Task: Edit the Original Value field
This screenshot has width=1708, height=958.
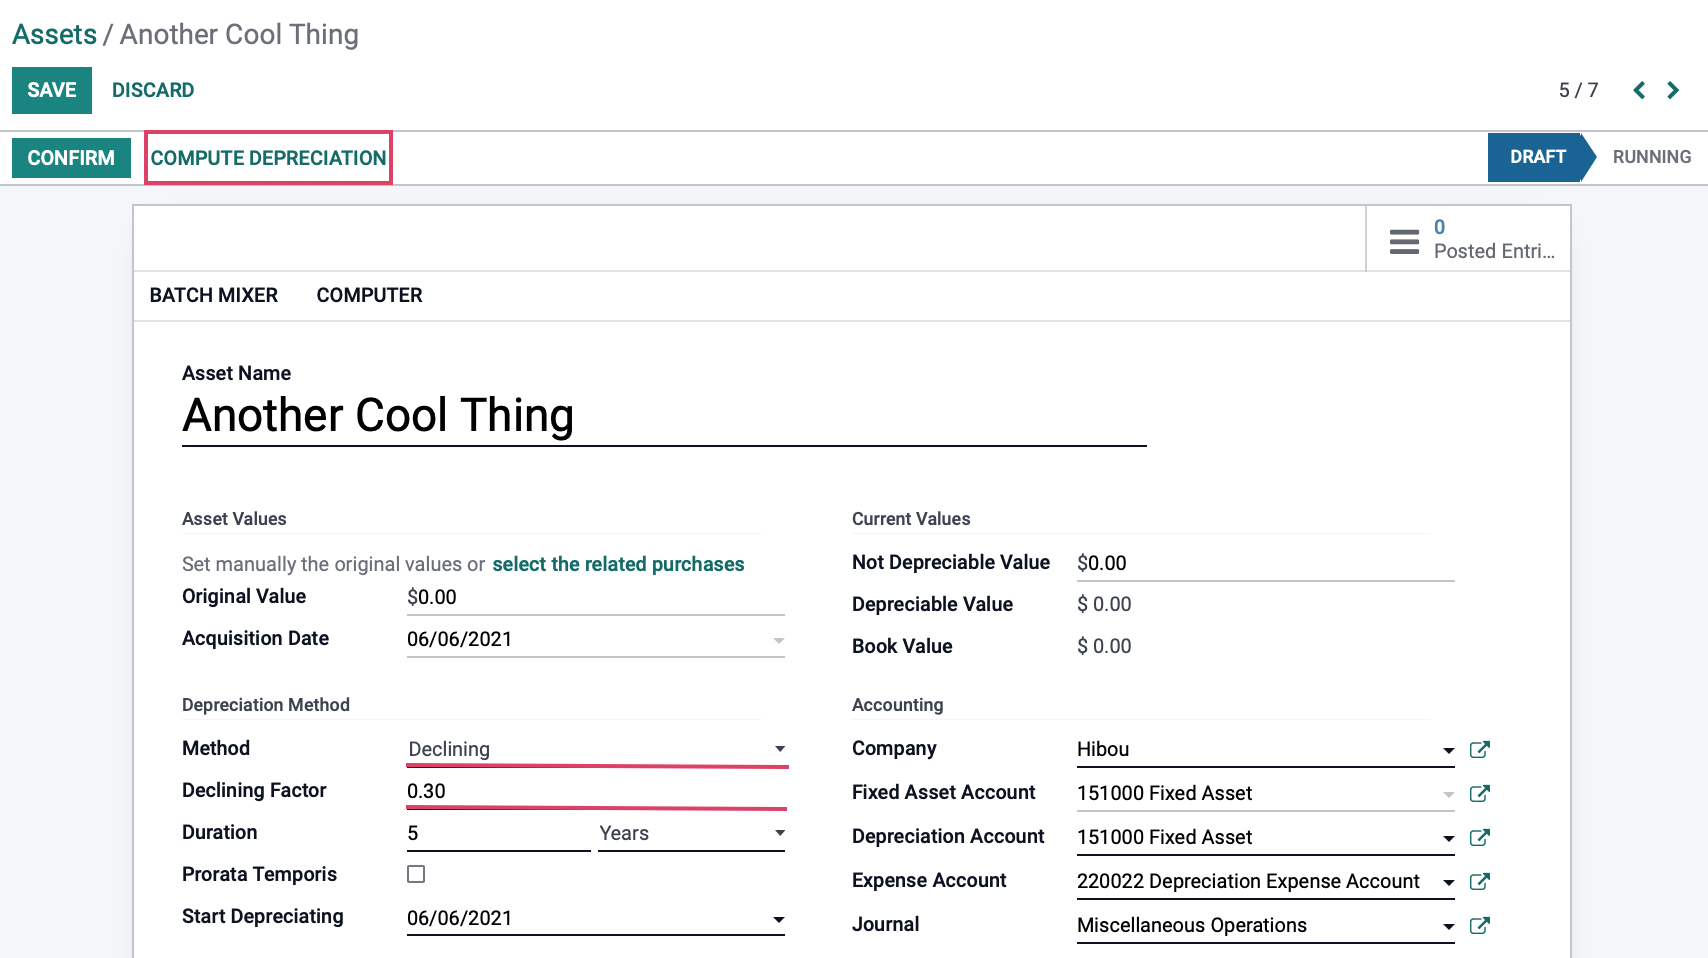Action: [595, 597]
